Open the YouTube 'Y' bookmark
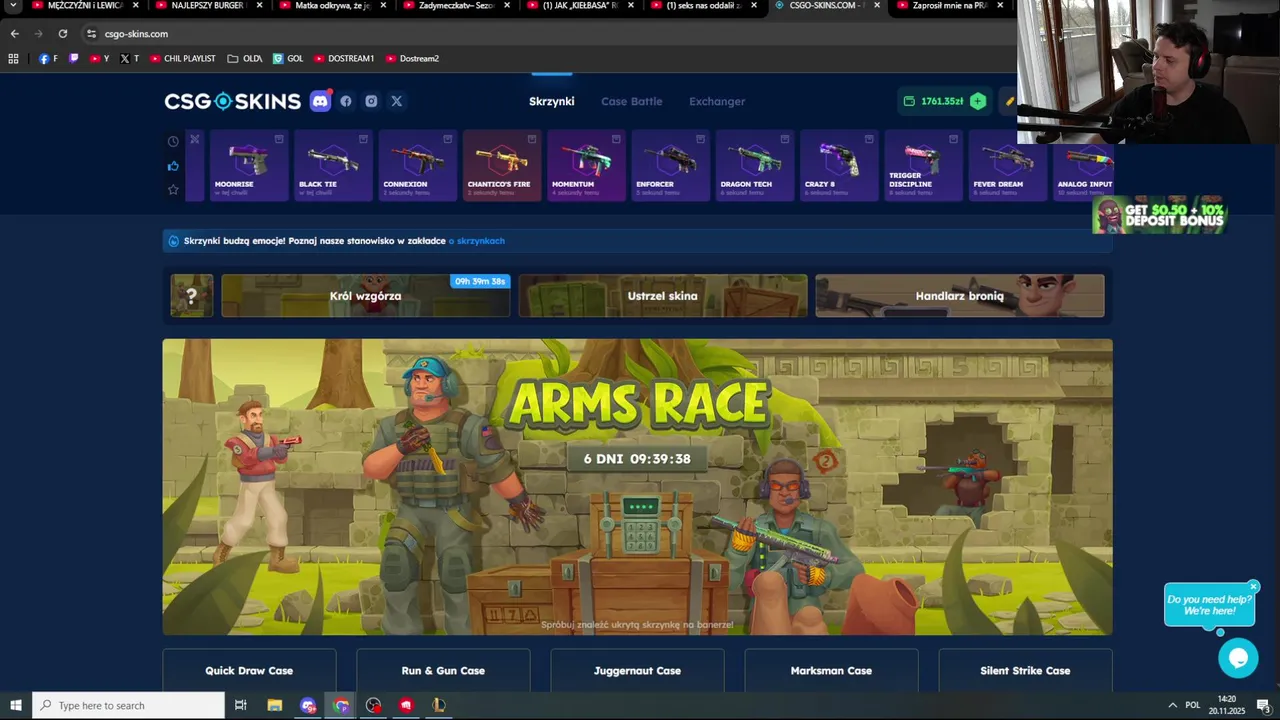 (x=99, y=58)
